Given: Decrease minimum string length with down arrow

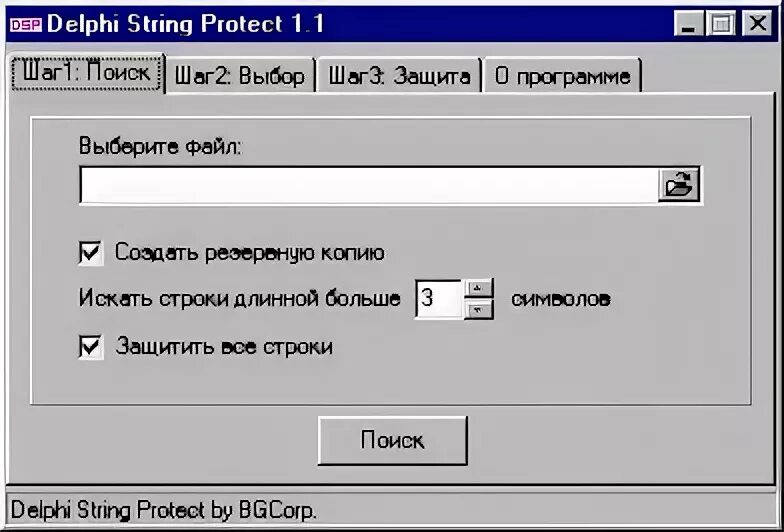Looking at the screenshot, I should 478,310.
